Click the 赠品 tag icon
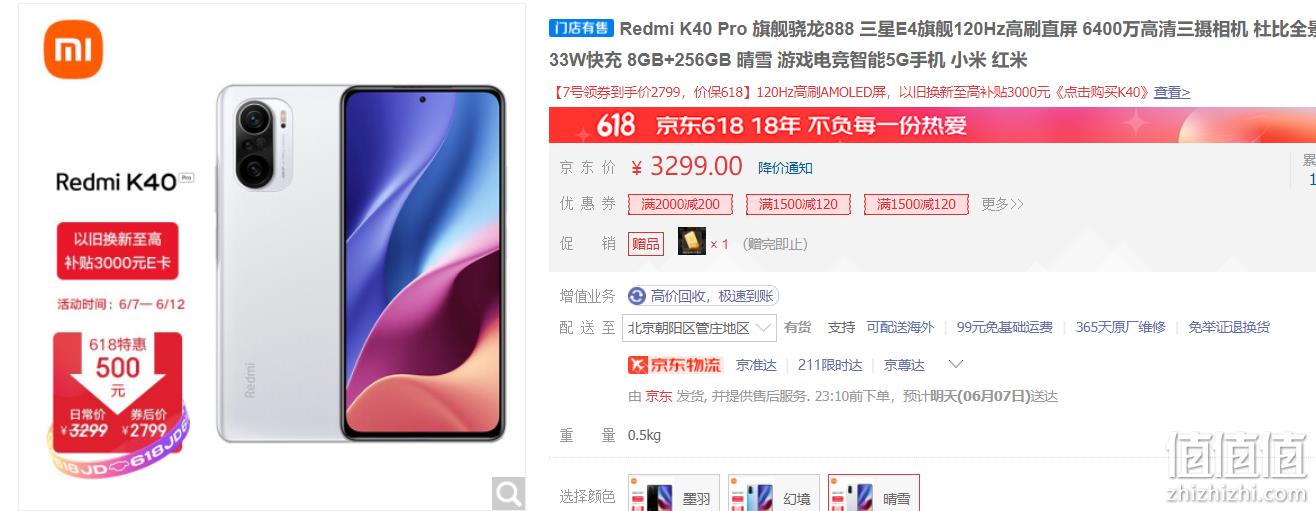Screen dimensions: 1316x511 (646, 243)
